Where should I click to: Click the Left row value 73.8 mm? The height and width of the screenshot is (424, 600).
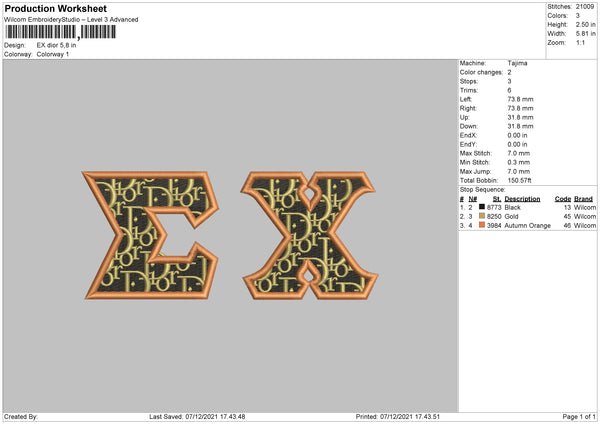click(520, 99)
